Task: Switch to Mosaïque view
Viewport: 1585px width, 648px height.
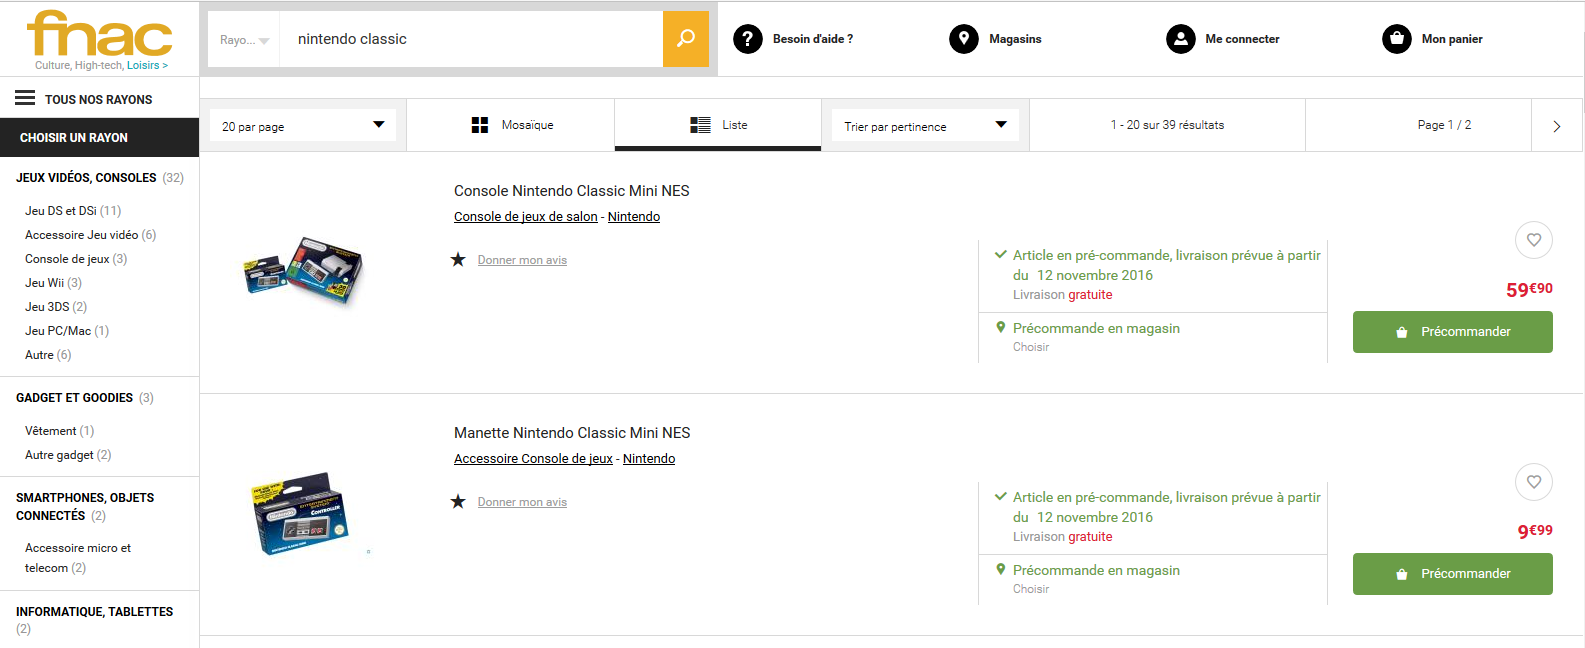Action: tap(512, 125)
